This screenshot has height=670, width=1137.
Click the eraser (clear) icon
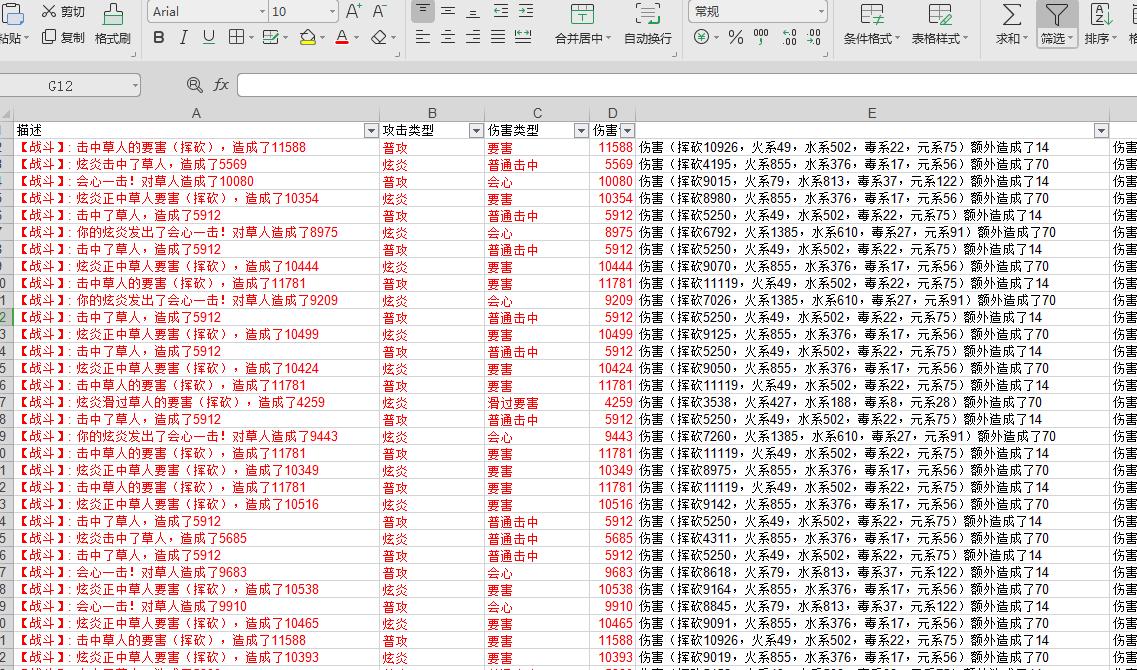(379, 38)
